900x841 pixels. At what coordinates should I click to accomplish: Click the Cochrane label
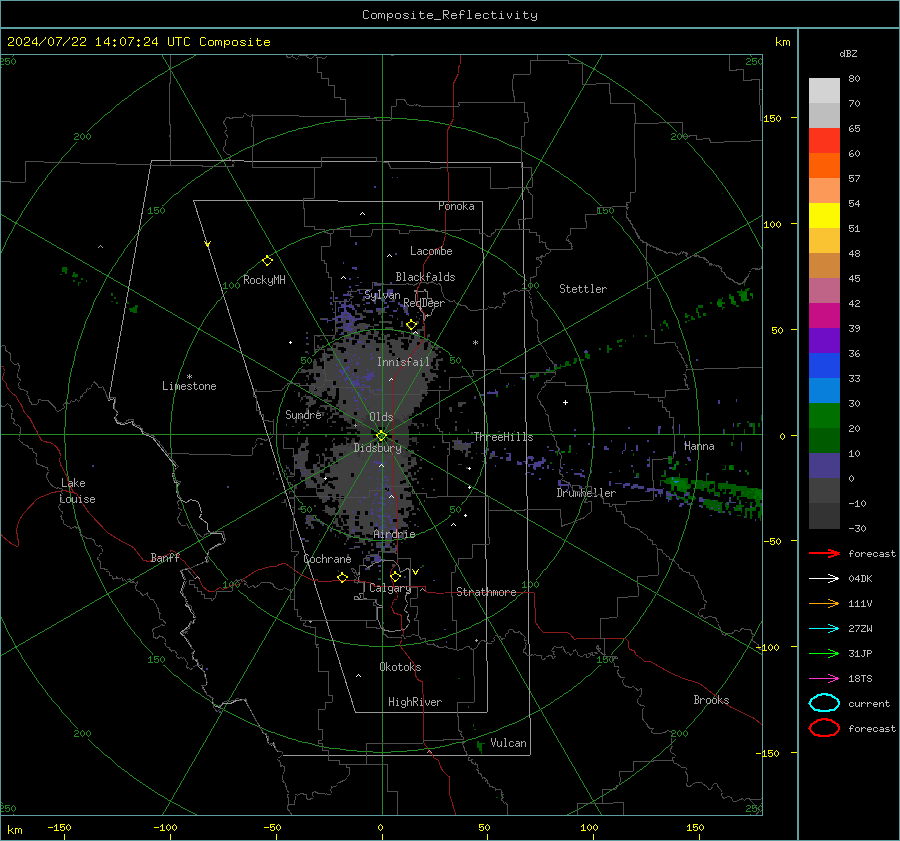click(x=327, y=559)
